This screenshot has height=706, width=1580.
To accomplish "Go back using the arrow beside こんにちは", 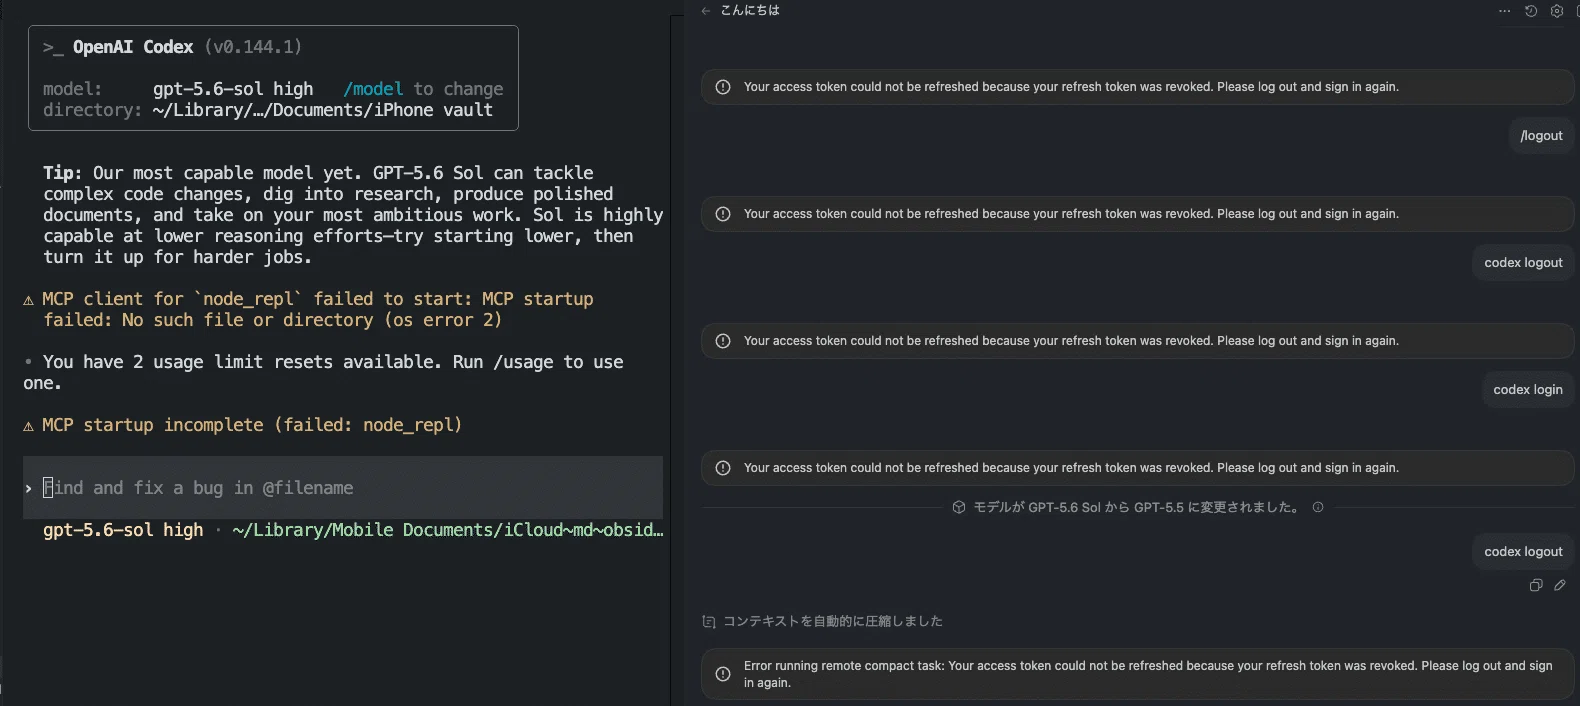I will tap(706, 11).
